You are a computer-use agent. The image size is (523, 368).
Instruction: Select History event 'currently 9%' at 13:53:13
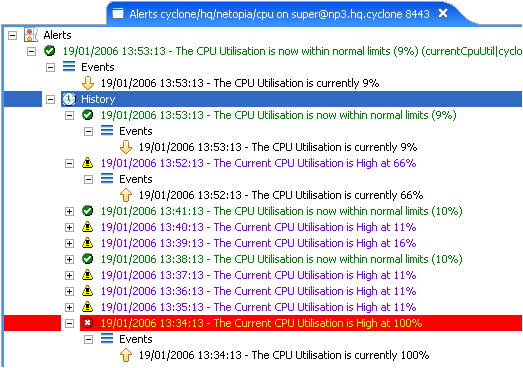tap(278, 147)
